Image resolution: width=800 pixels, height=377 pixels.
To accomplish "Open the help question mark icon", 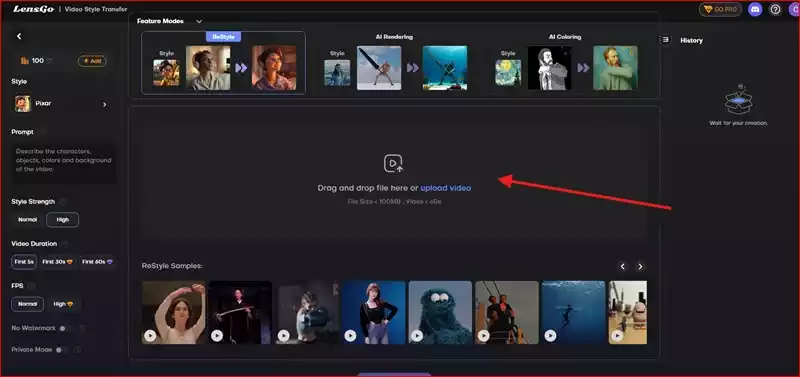I will (x=776, y=9).
